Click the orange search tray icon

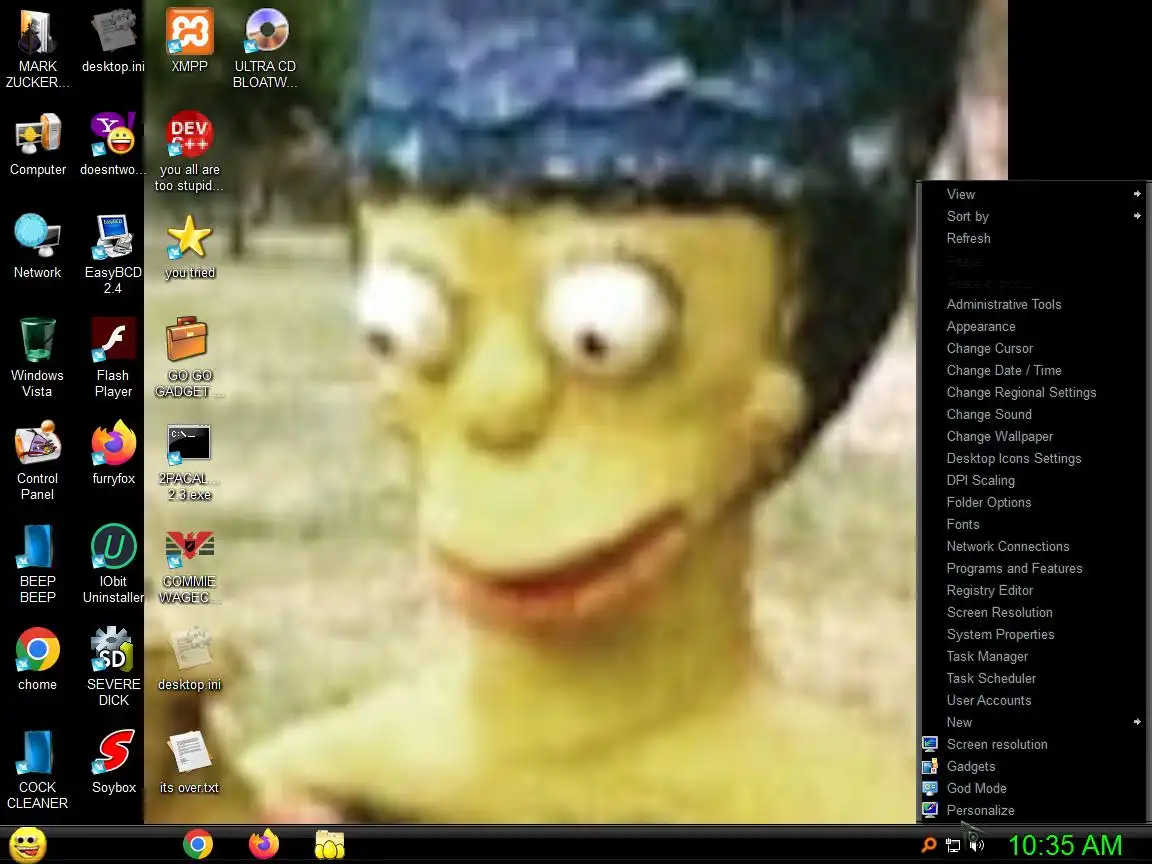point(929,845)
